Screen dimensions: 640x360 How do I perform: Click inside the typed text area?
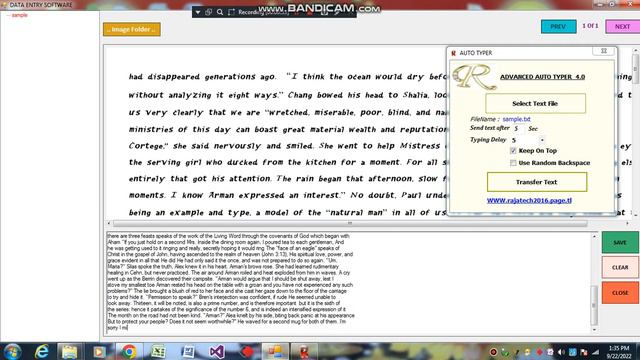click(349, 282)
